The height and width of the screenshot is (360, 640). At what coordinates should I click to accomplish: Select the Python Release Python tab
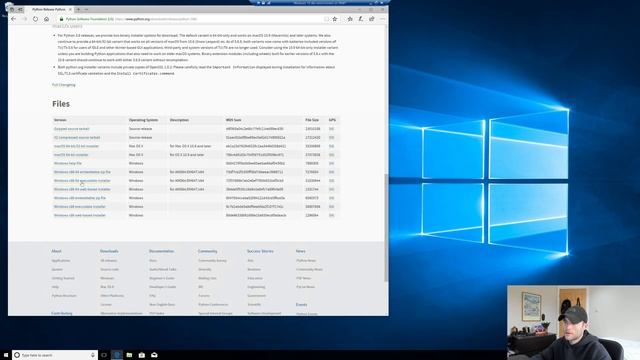click(49, 9)
